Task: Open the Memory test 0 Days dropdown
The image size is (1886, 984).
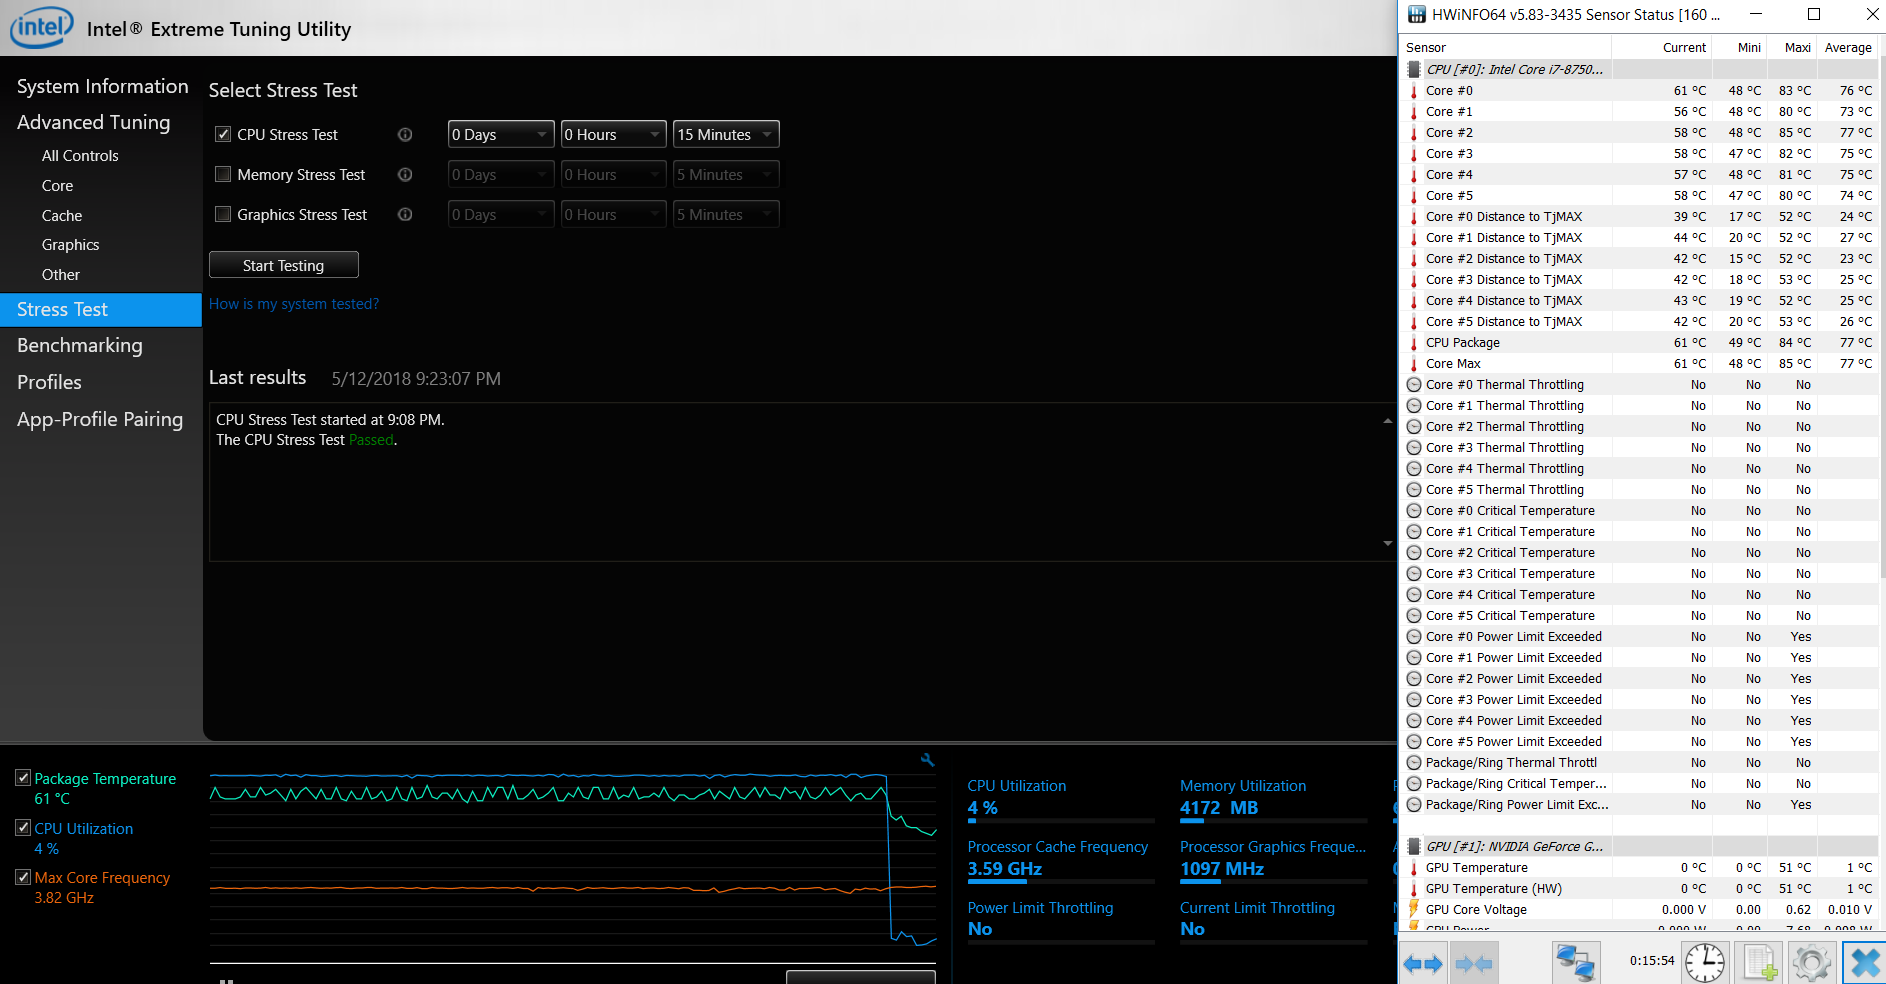Action: 501,174
